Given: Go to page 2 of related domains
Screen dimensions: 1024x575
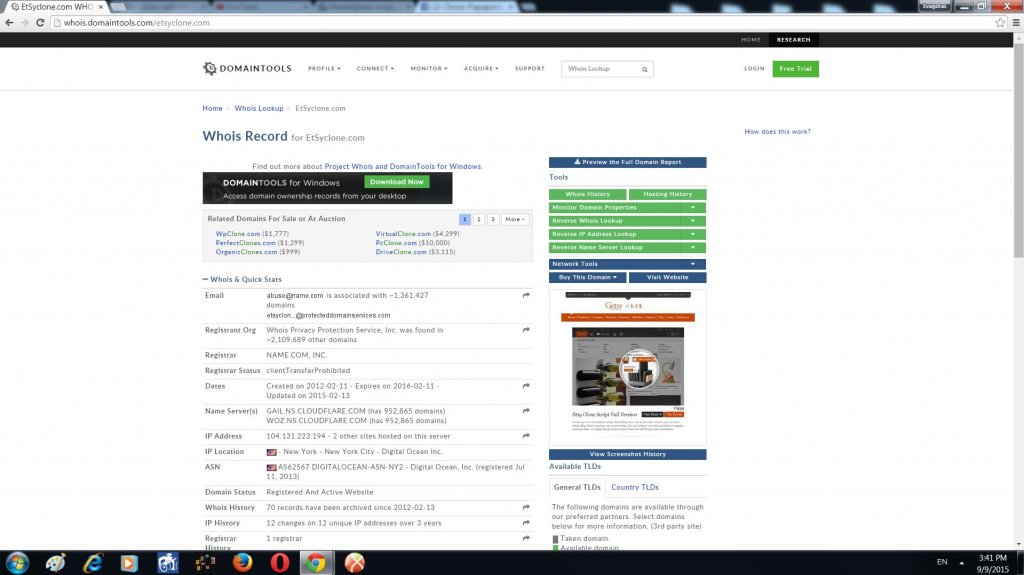Looking at the screenshot, I should (479, 220).
